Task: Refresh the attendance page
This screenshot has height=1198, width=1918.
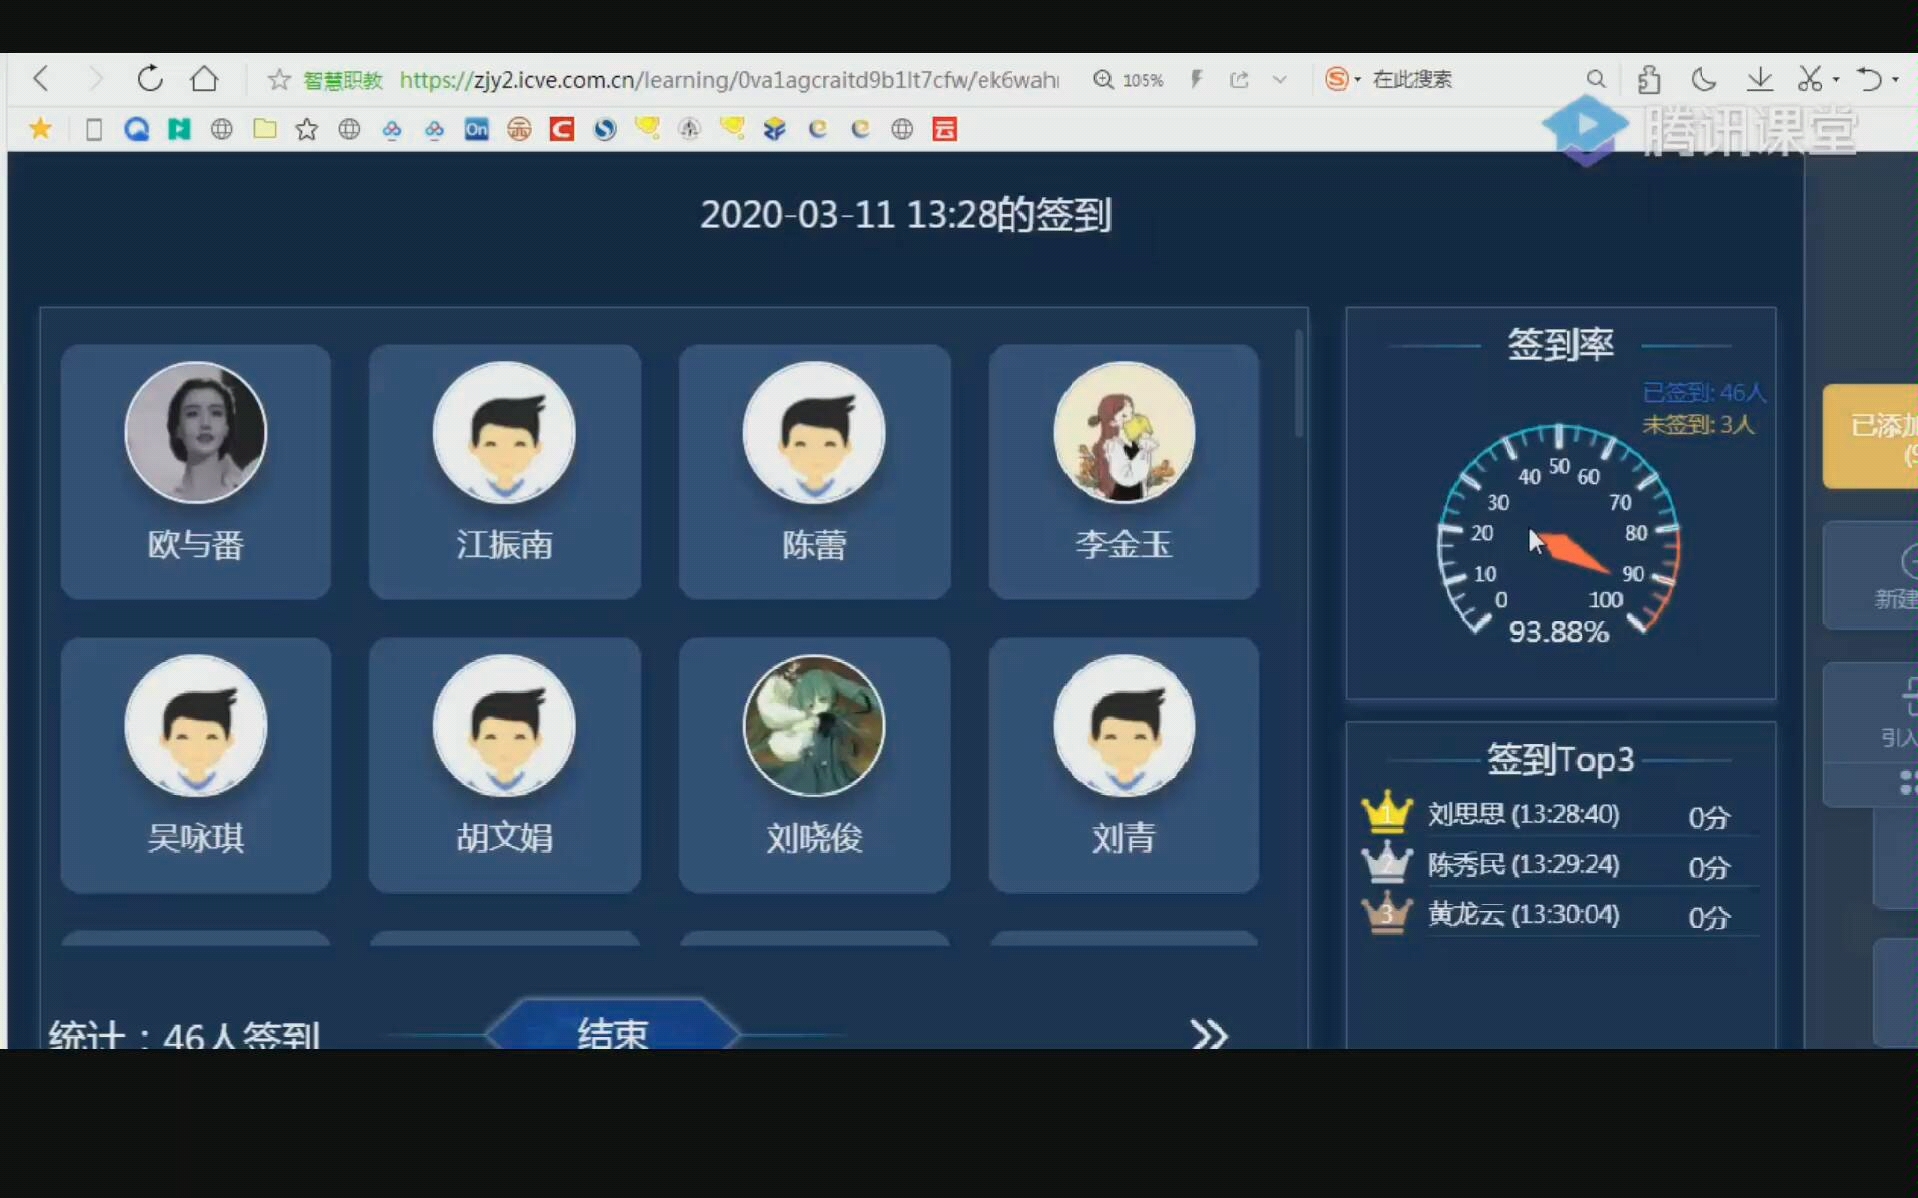Action: (x=149, y=79)
